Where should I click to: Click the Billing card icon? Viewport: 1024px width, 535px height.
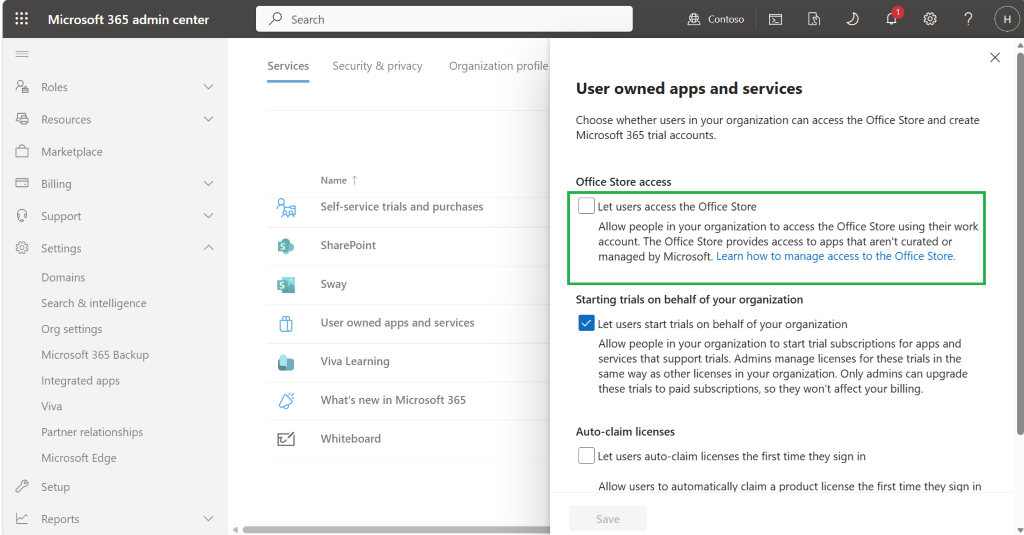coord(22,183)
